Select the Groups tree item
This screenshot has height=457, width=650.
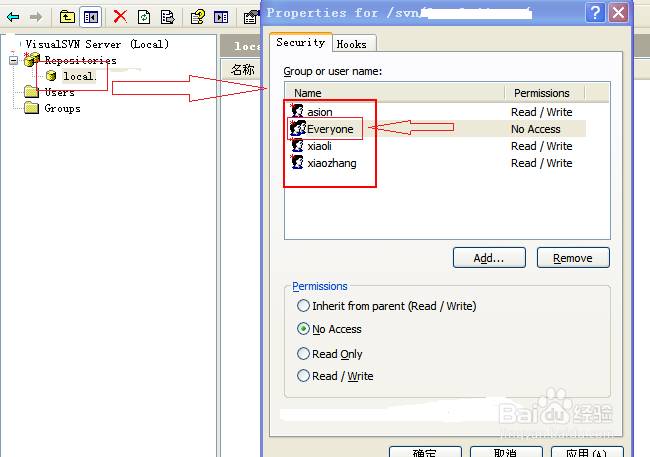tap(62, 109)
